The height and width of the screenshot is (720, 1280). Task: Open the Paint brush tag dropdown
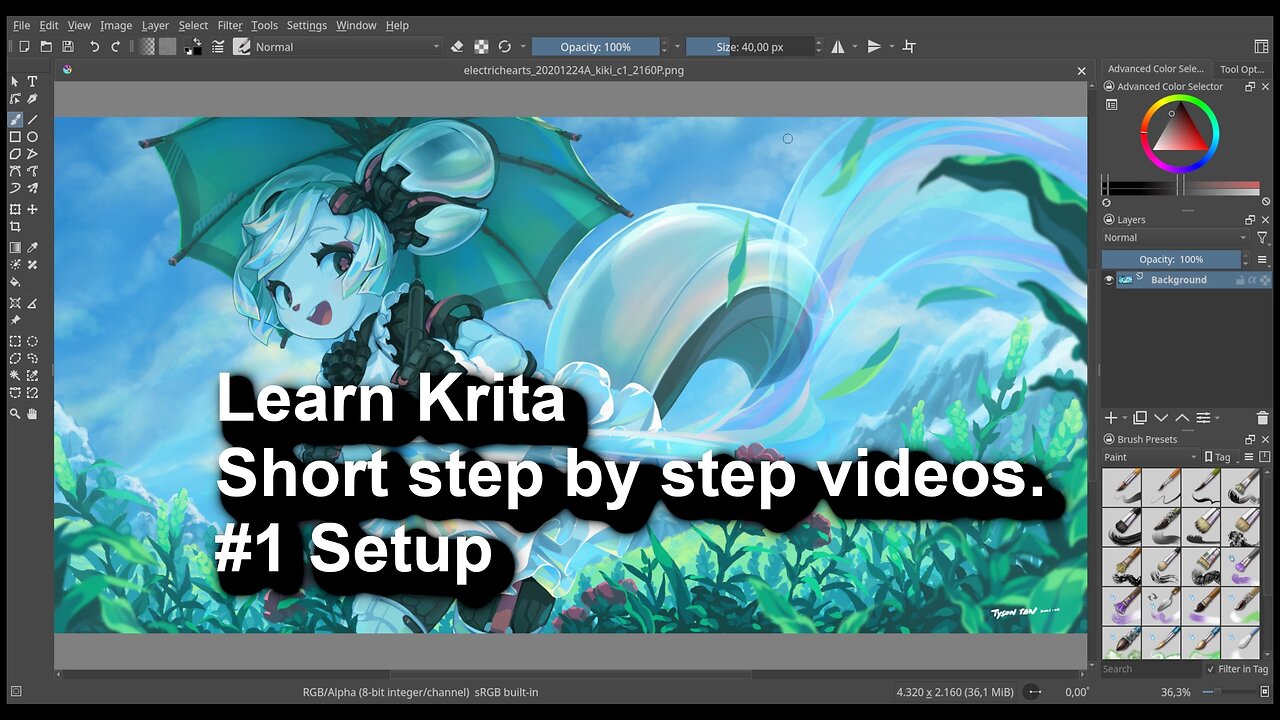coord(1150,457)
